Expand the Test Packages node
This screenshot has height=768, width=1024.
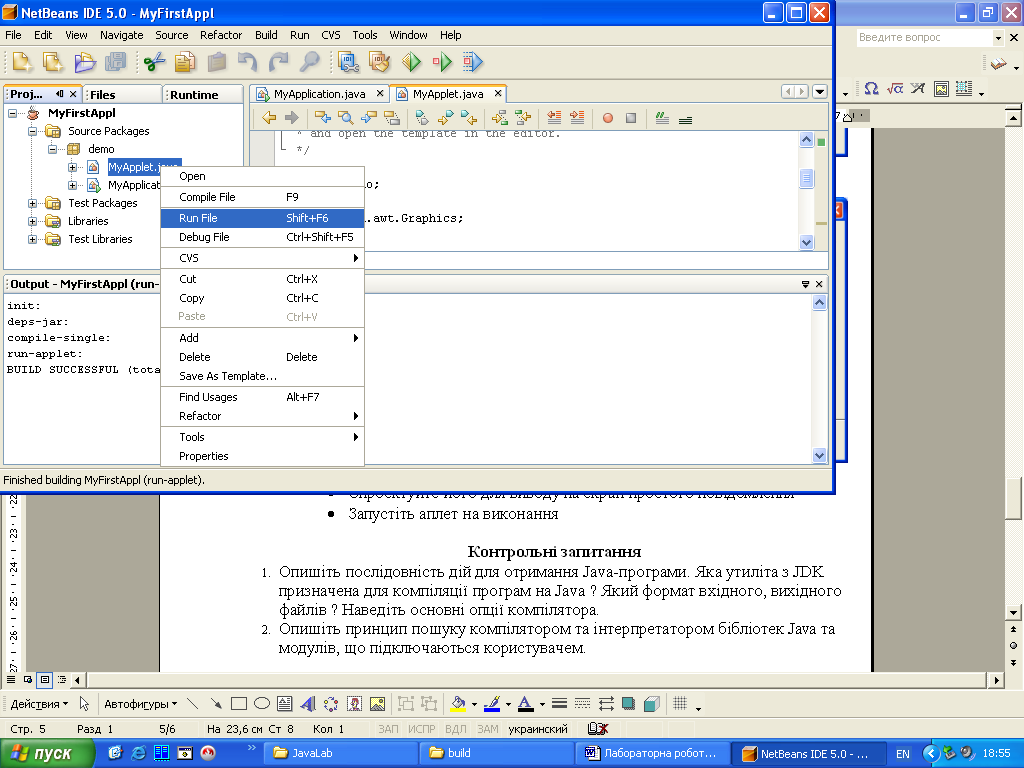[32, 203]
